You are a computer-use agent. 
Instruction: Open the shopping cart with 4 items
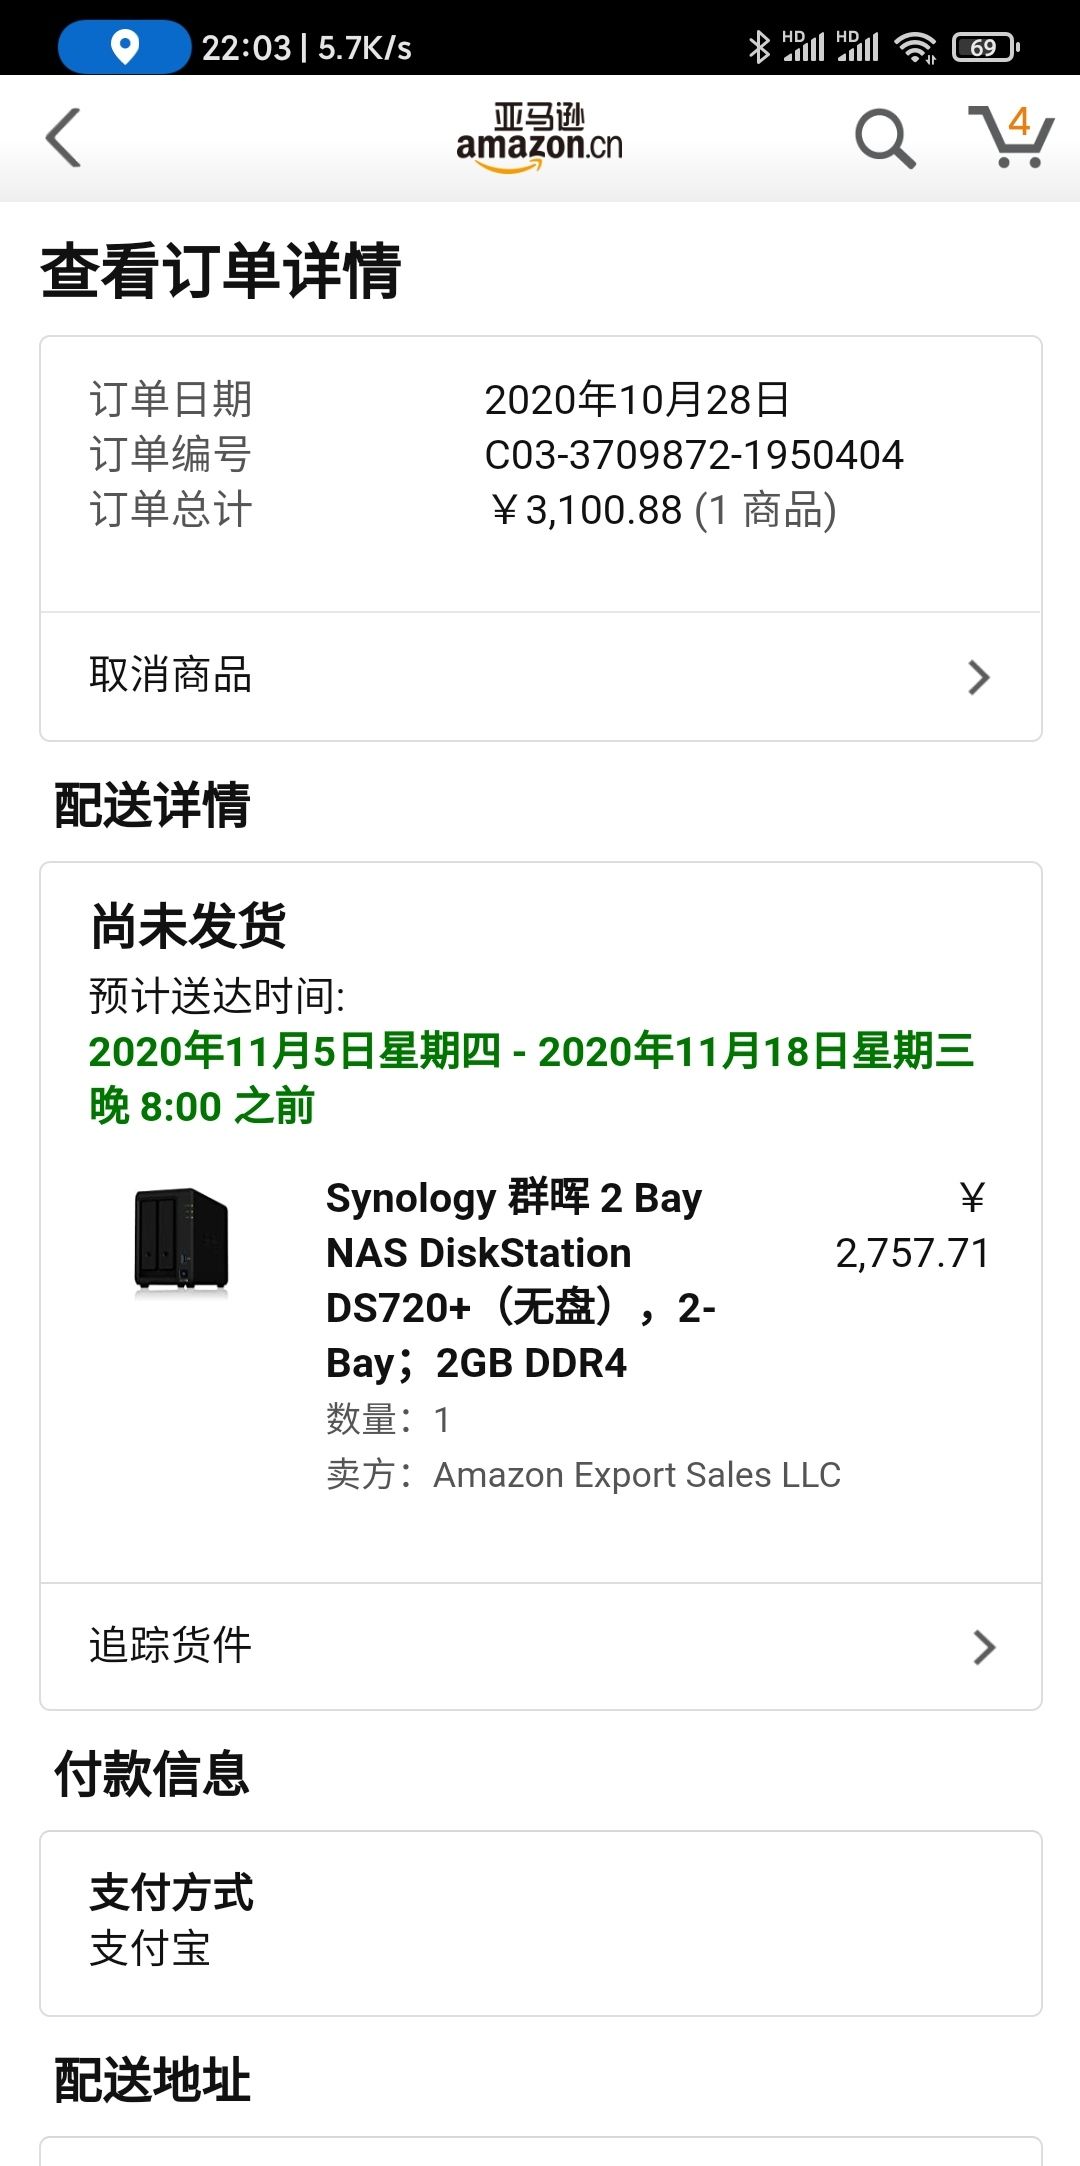point(1011,137)
